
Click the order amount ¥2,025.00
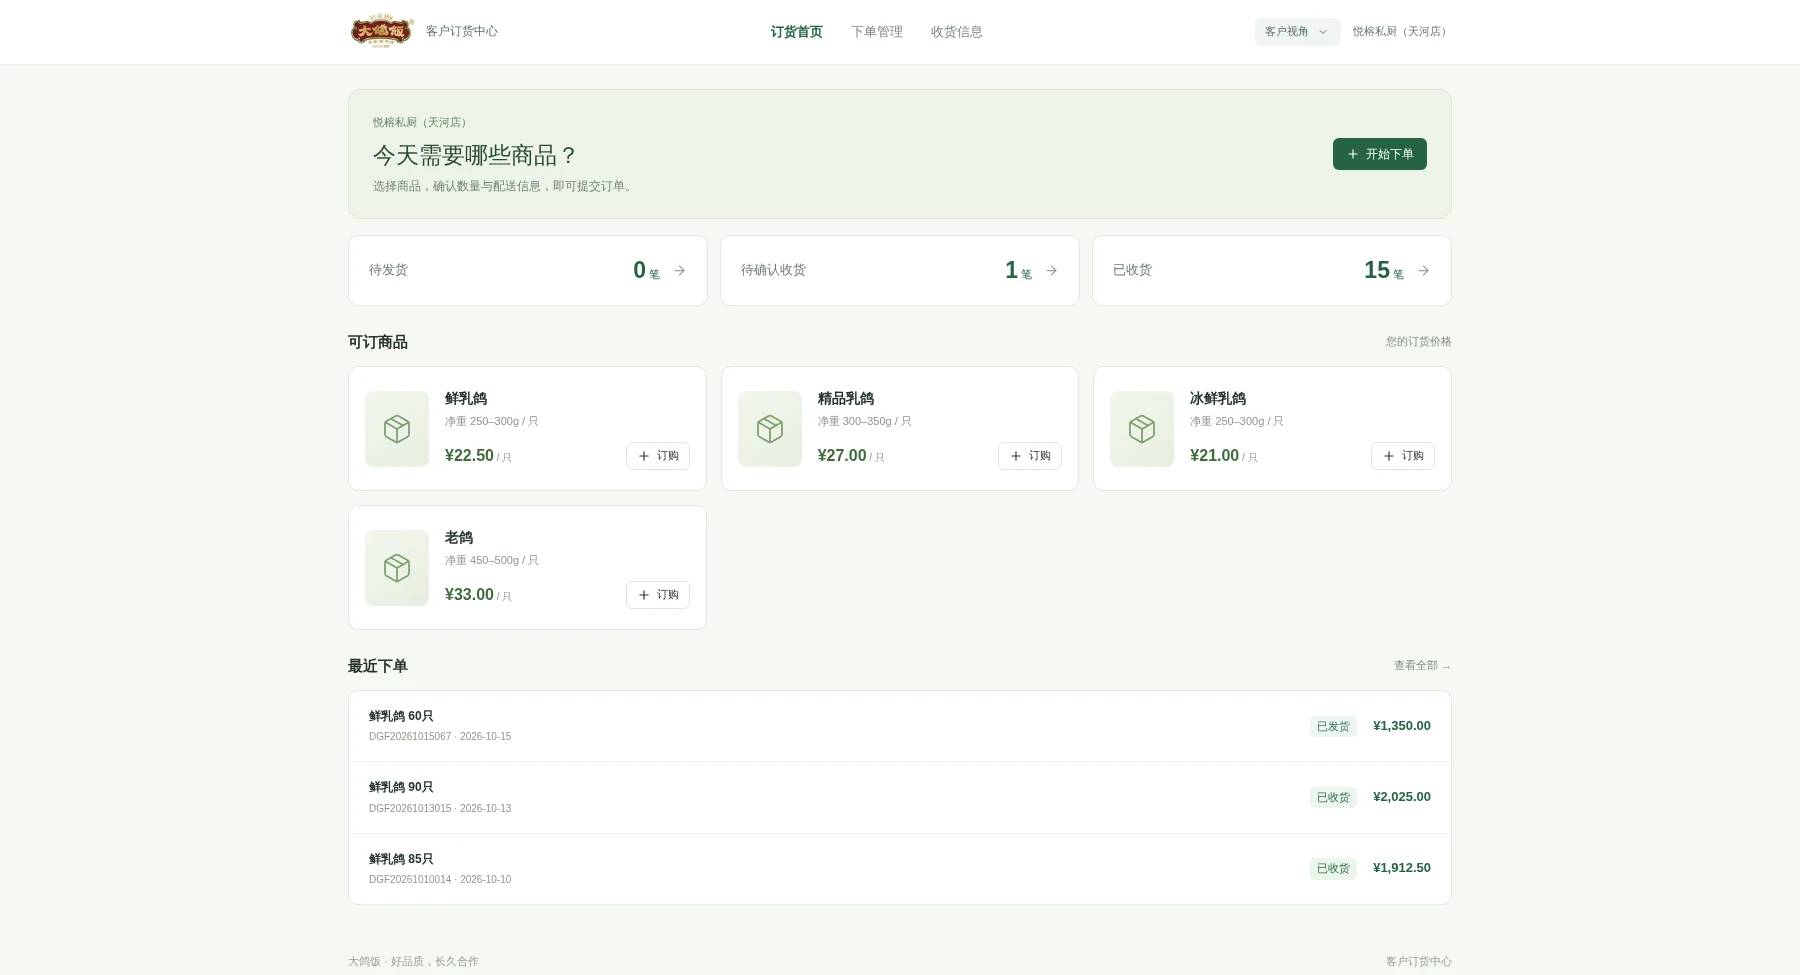[x=1402, y=797]
